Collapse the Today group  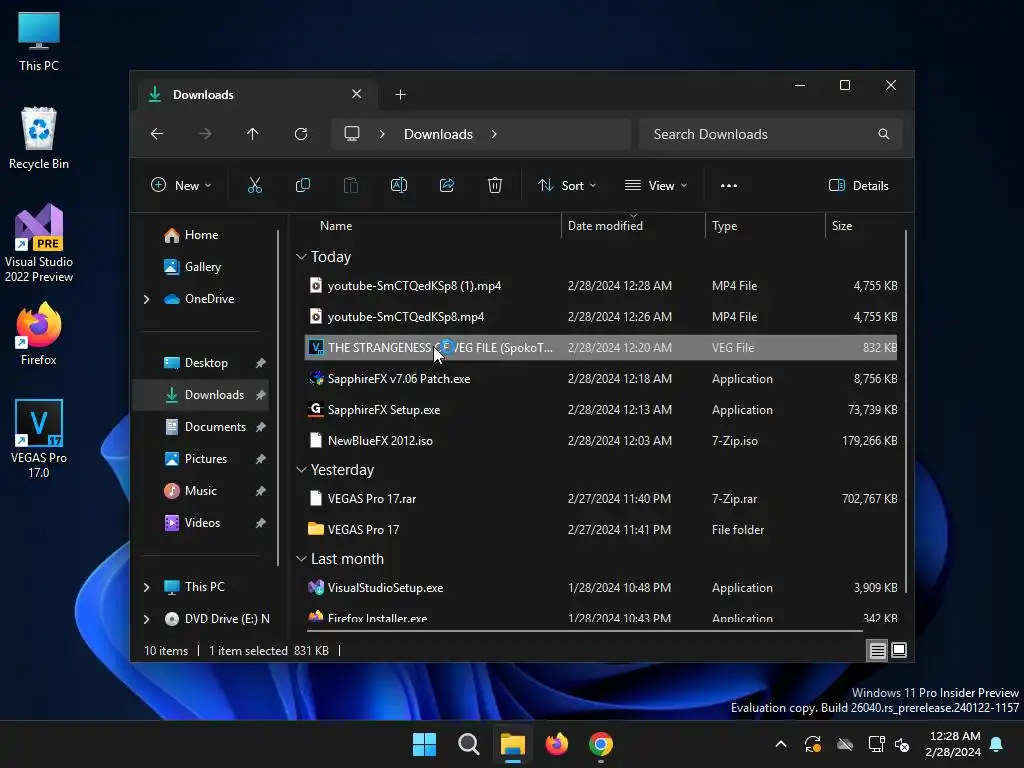[301, 257]
